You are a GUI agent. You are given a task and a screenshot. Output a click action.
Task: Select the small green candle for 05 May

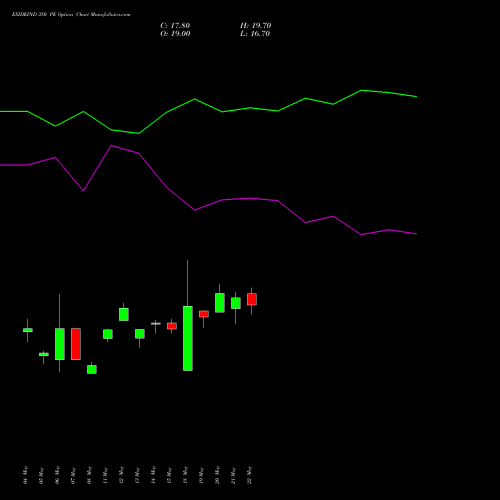coord(44,354)
